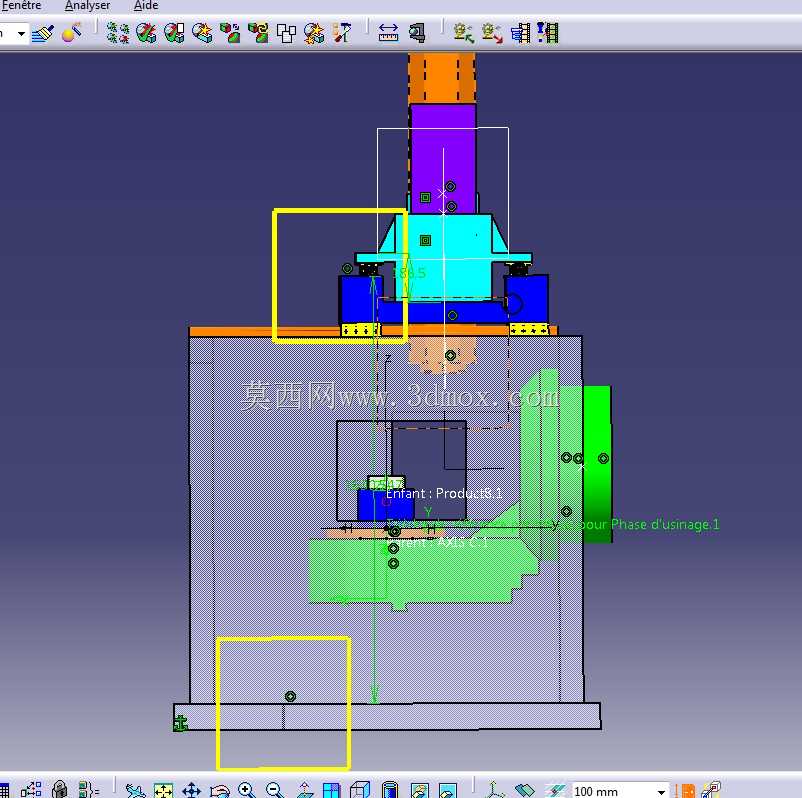Select the cyan bracket part

pos(444,256)
